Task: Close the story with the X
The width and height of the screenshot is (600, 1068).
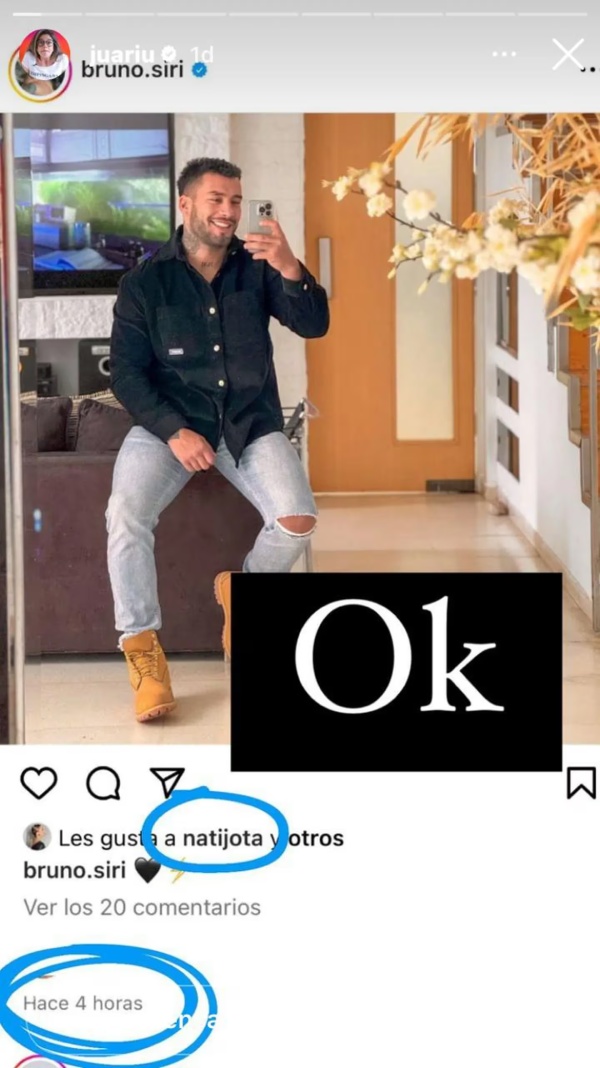Action: [x=568, y=54]
